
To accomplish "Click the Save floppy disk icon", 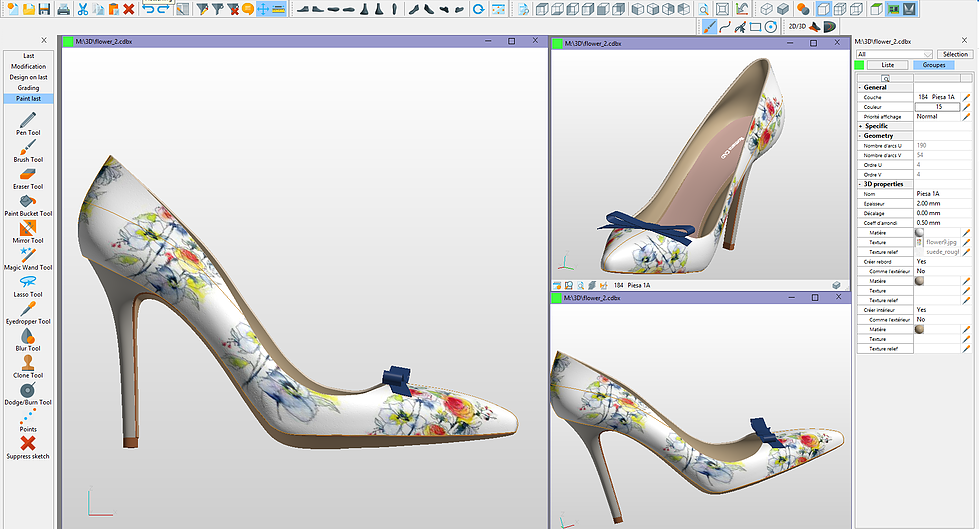I will 43,9.
